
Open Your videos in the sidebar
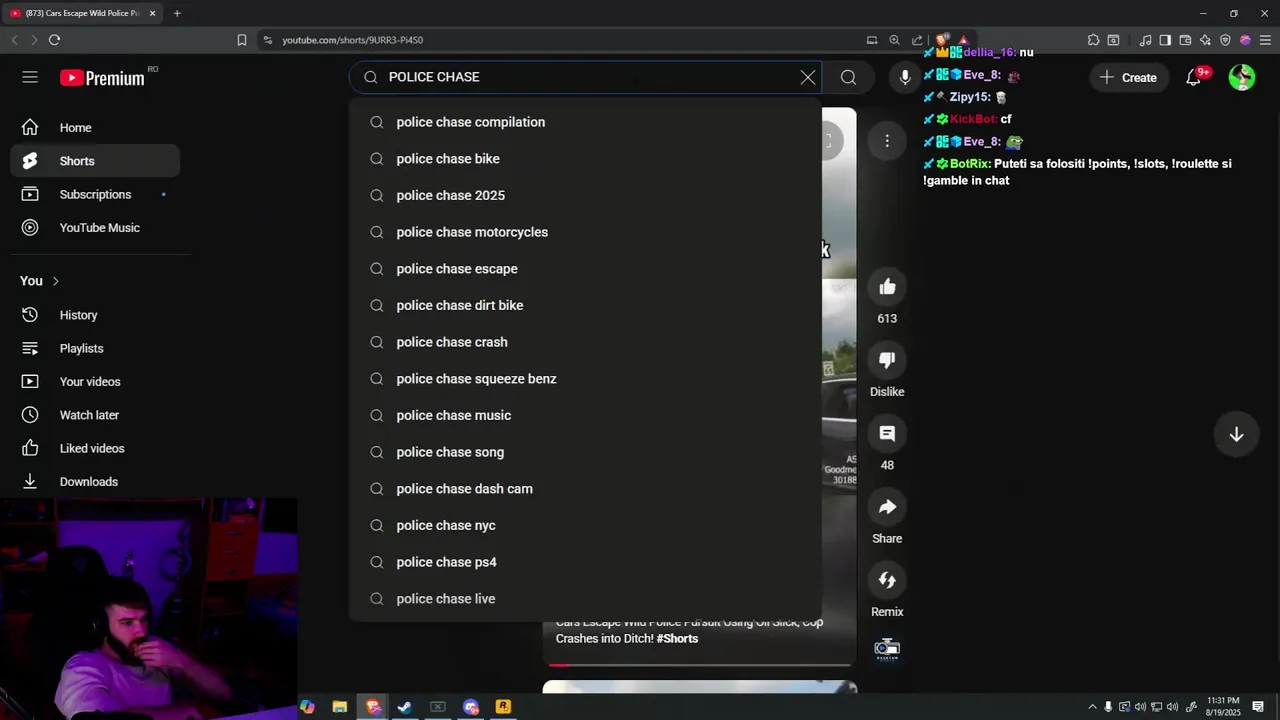tap(95, 382)
